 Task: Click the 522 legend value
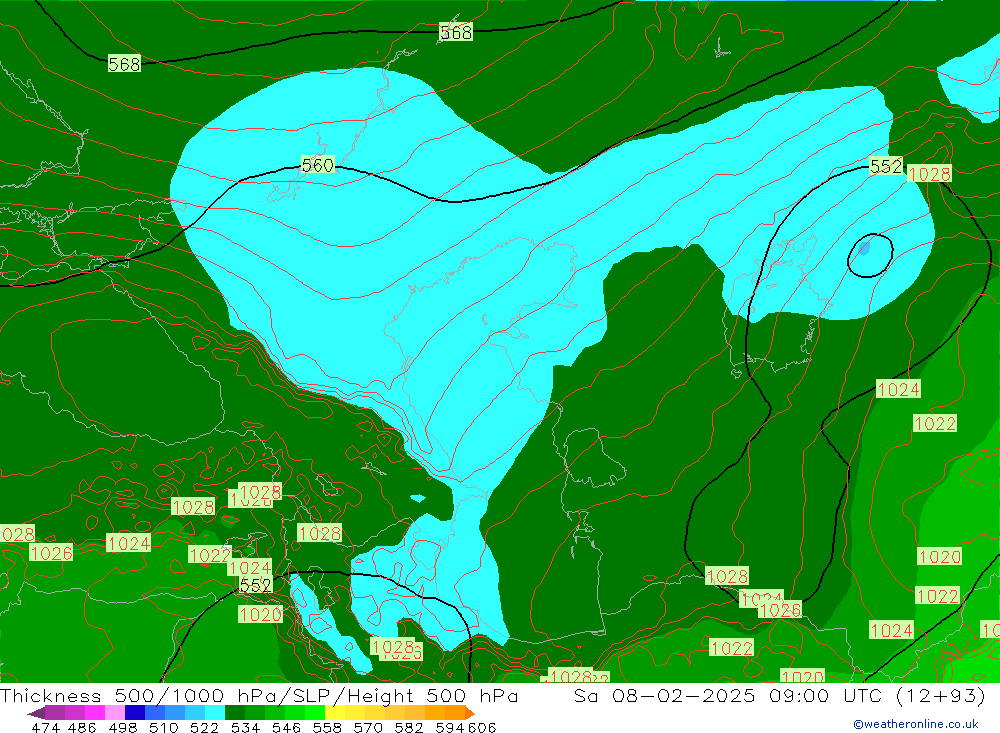[204, 727]
